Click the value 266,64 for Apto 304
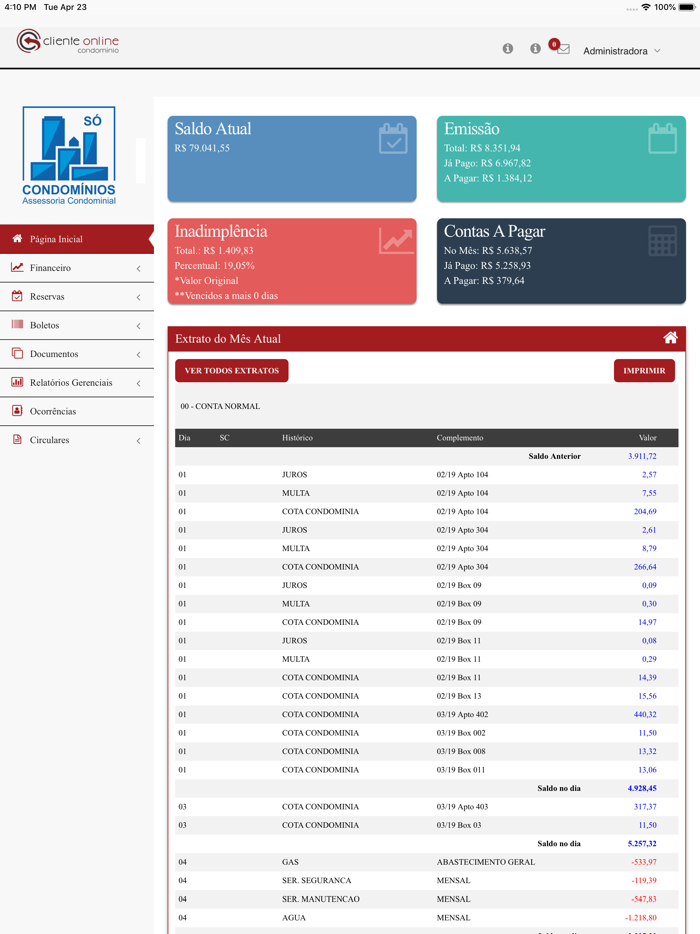Image resolution: width=700 pixels, height=934 pixels. tap(645, 567)
